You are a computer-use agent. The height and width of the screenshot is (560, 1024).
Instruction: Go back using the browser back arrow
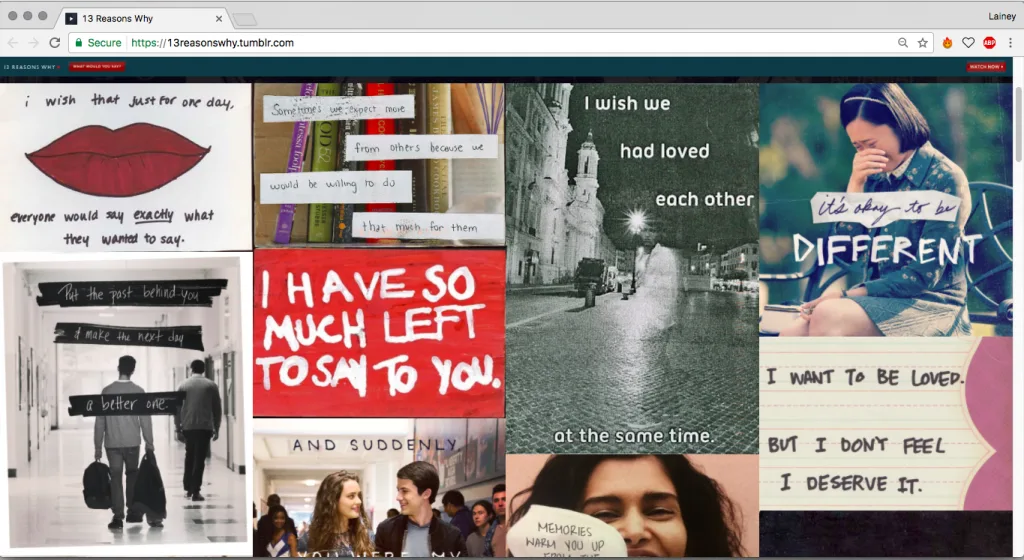13,43
